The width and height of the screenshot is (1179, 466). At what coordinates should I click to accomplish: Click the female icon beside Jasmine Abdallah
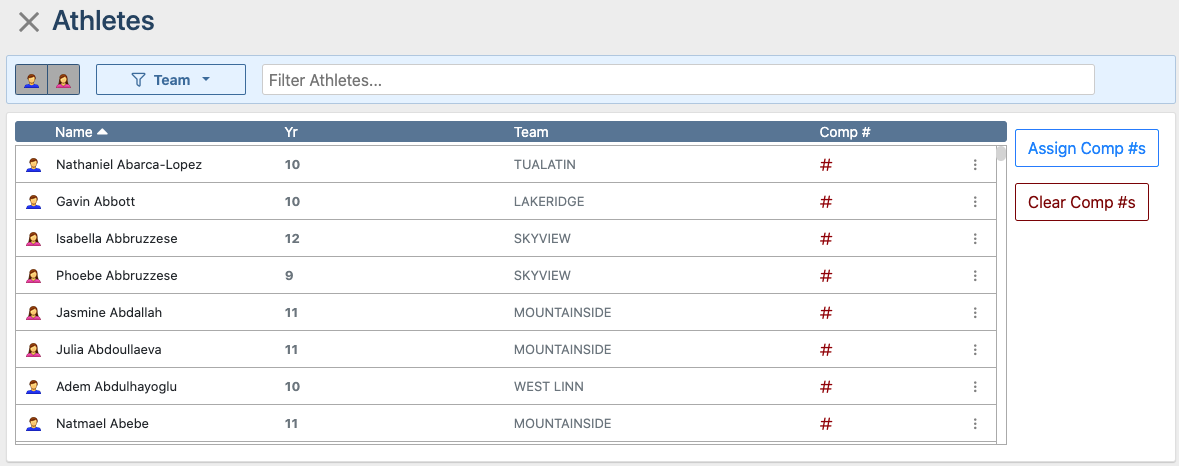click(x=33, y=313)
